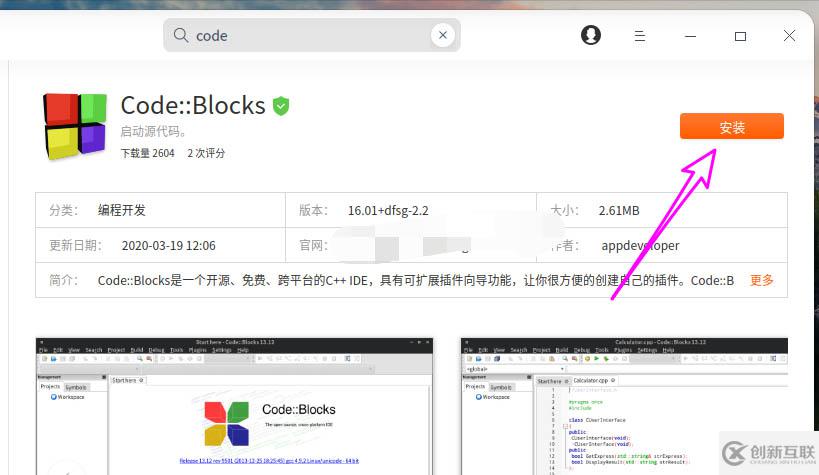The image size is (819, 475).
Task: Click the Code::Blocks app icon
Action: [x=75, y=126]
